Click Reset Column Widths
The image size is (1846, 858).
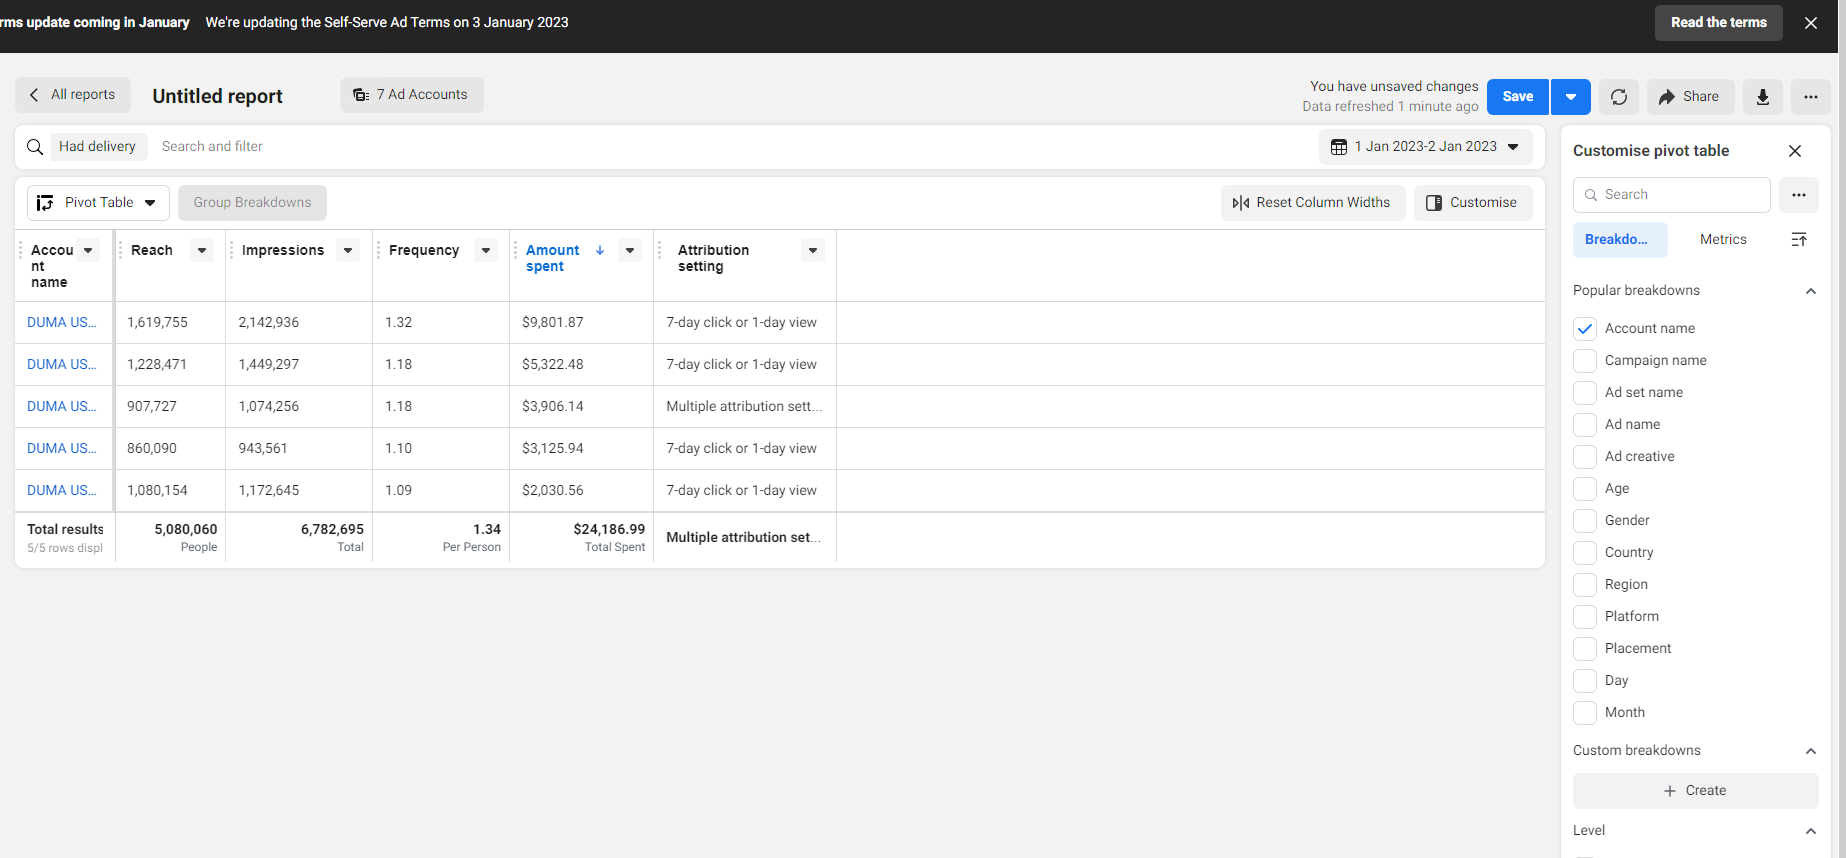1313,203
